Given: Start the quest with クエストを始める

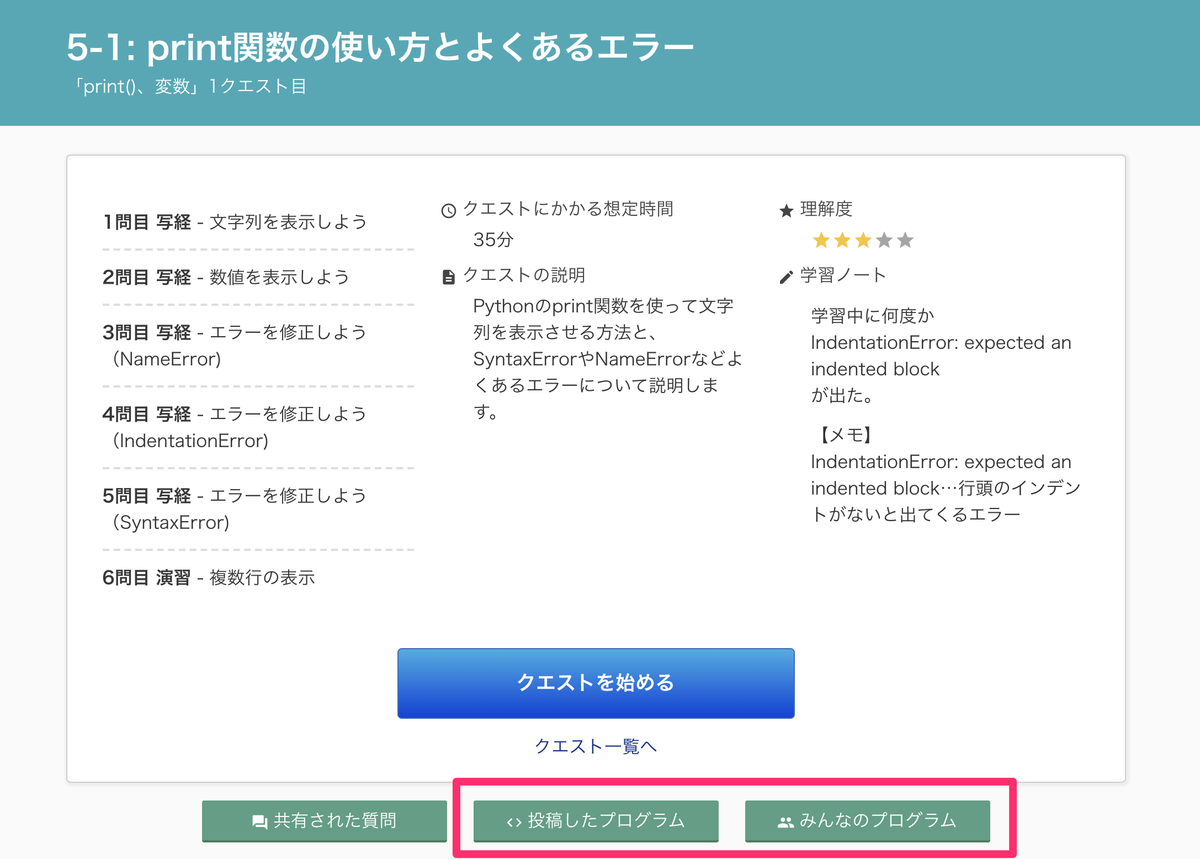Looking at the screenshot, I should click(x=596, y=683).
